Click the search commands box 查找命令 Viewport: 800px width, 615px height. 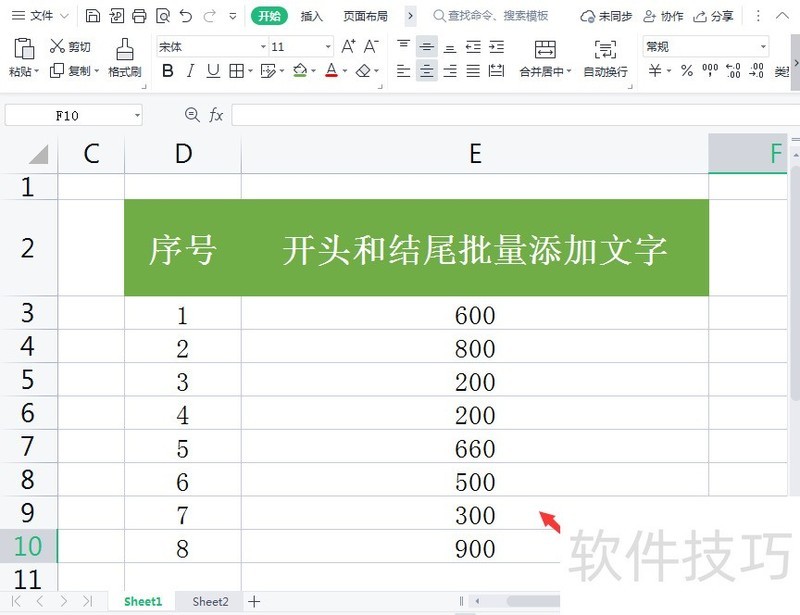click(491, 16)
